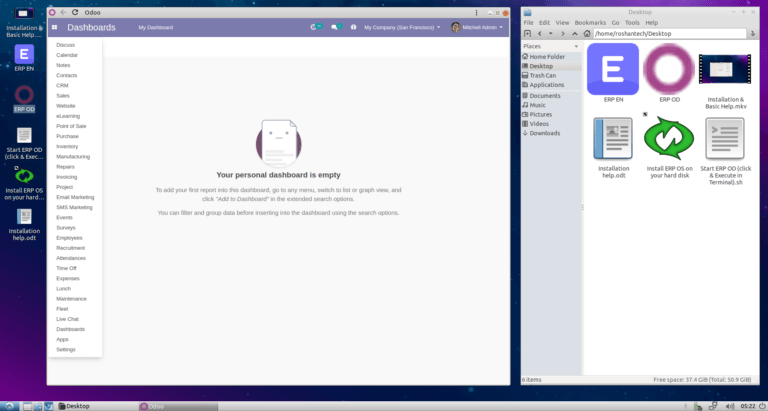
Task: Open the file manager View menu
Action: pos(562,23)
